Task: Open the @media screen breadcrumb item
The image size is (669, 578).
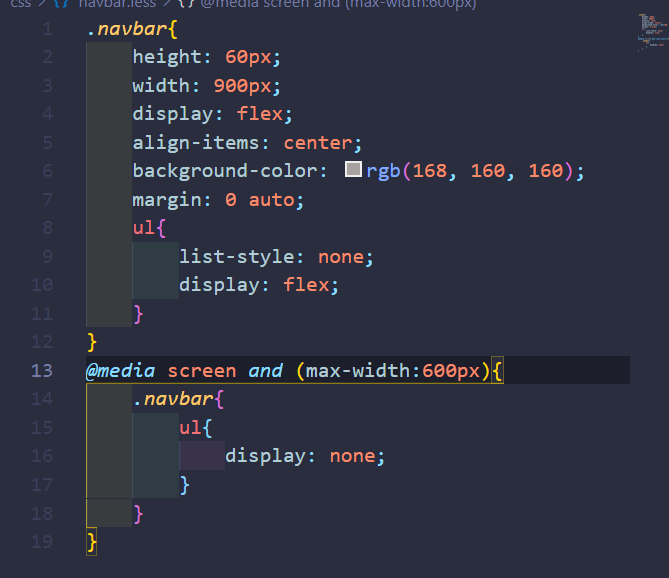Action: (338, 4)
